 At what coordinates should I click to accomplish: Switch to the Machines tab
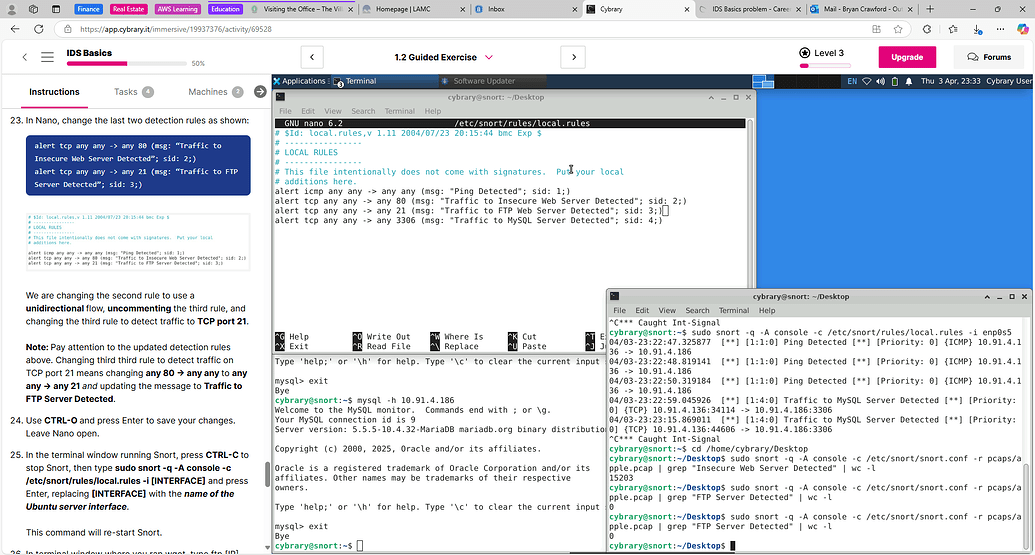(x=208, y=92)
